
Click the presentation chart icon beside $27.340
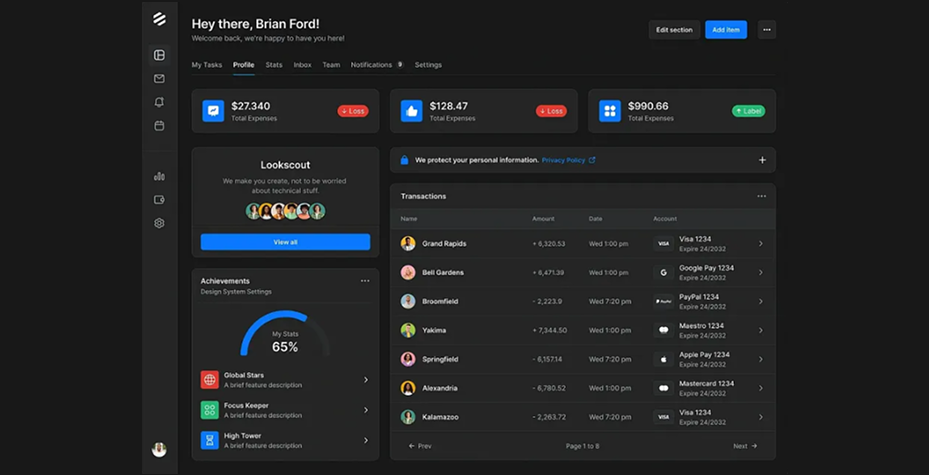pyautogui.click(x=213, y=111)
